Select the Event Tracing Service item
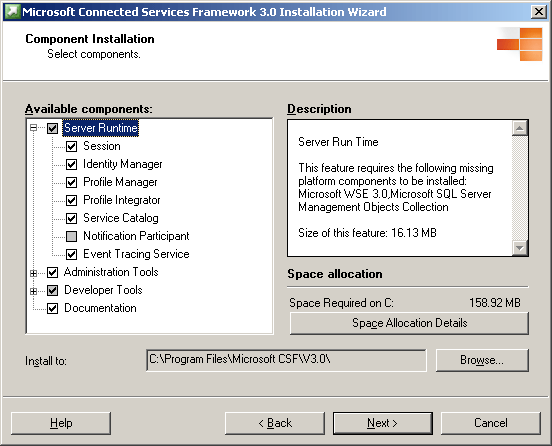The image size is (552, 446). click(136, 254)
